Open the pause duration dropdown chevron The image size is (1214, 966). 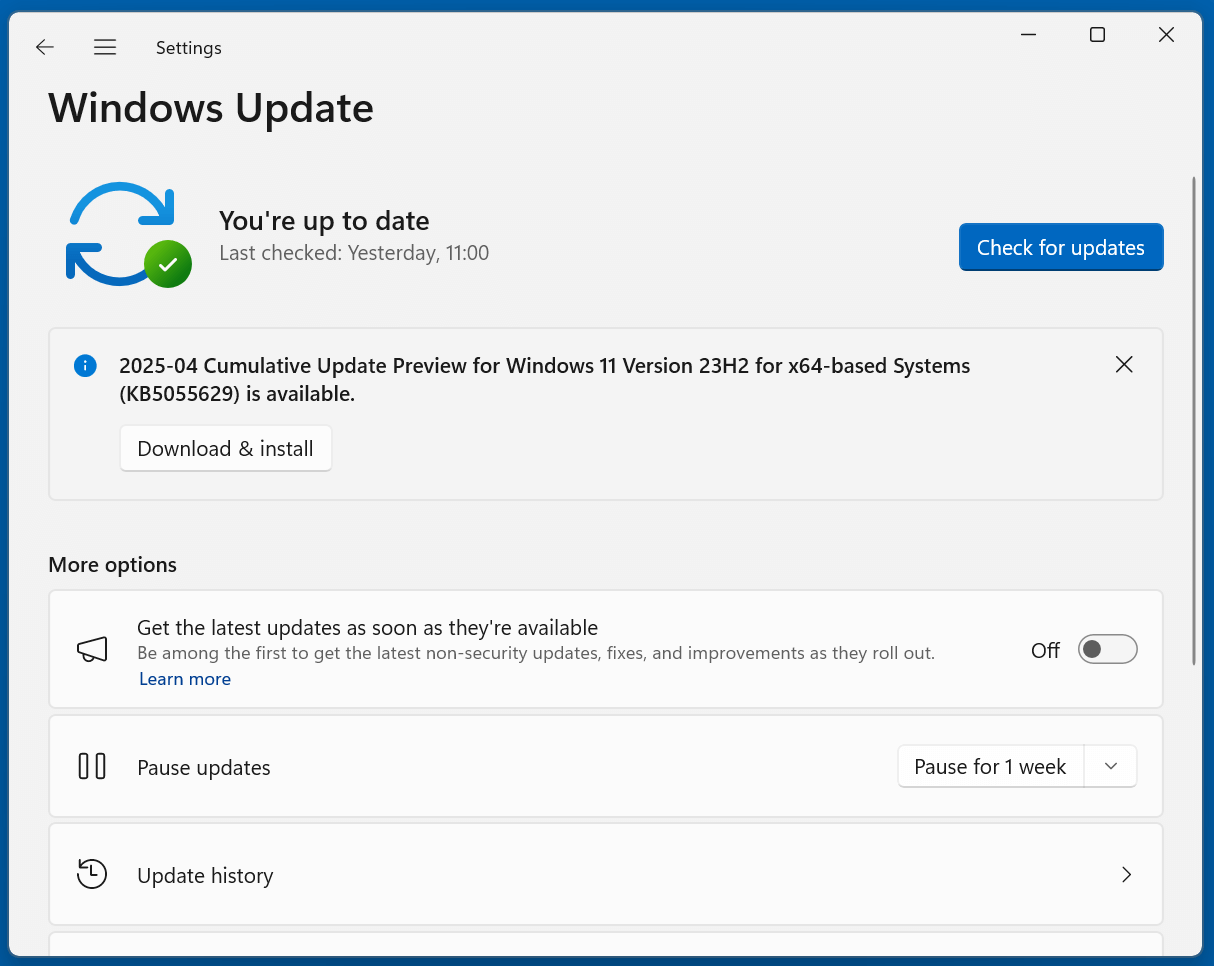tap(1110, 767)
